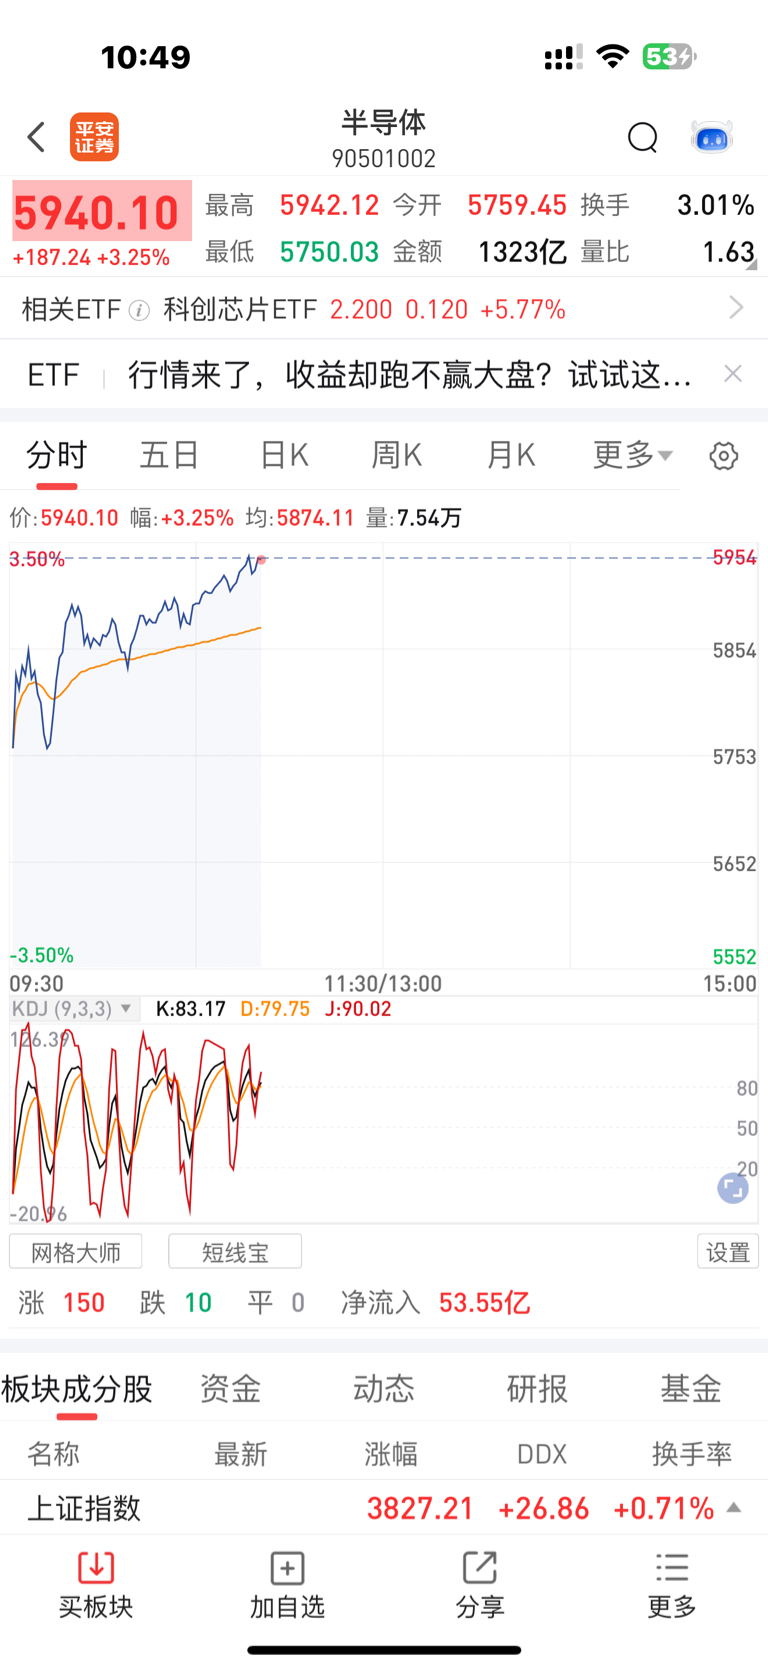Open the 网格大师 button
This screenshot has width=768, height=1669.
click(x=76, y=1252)
